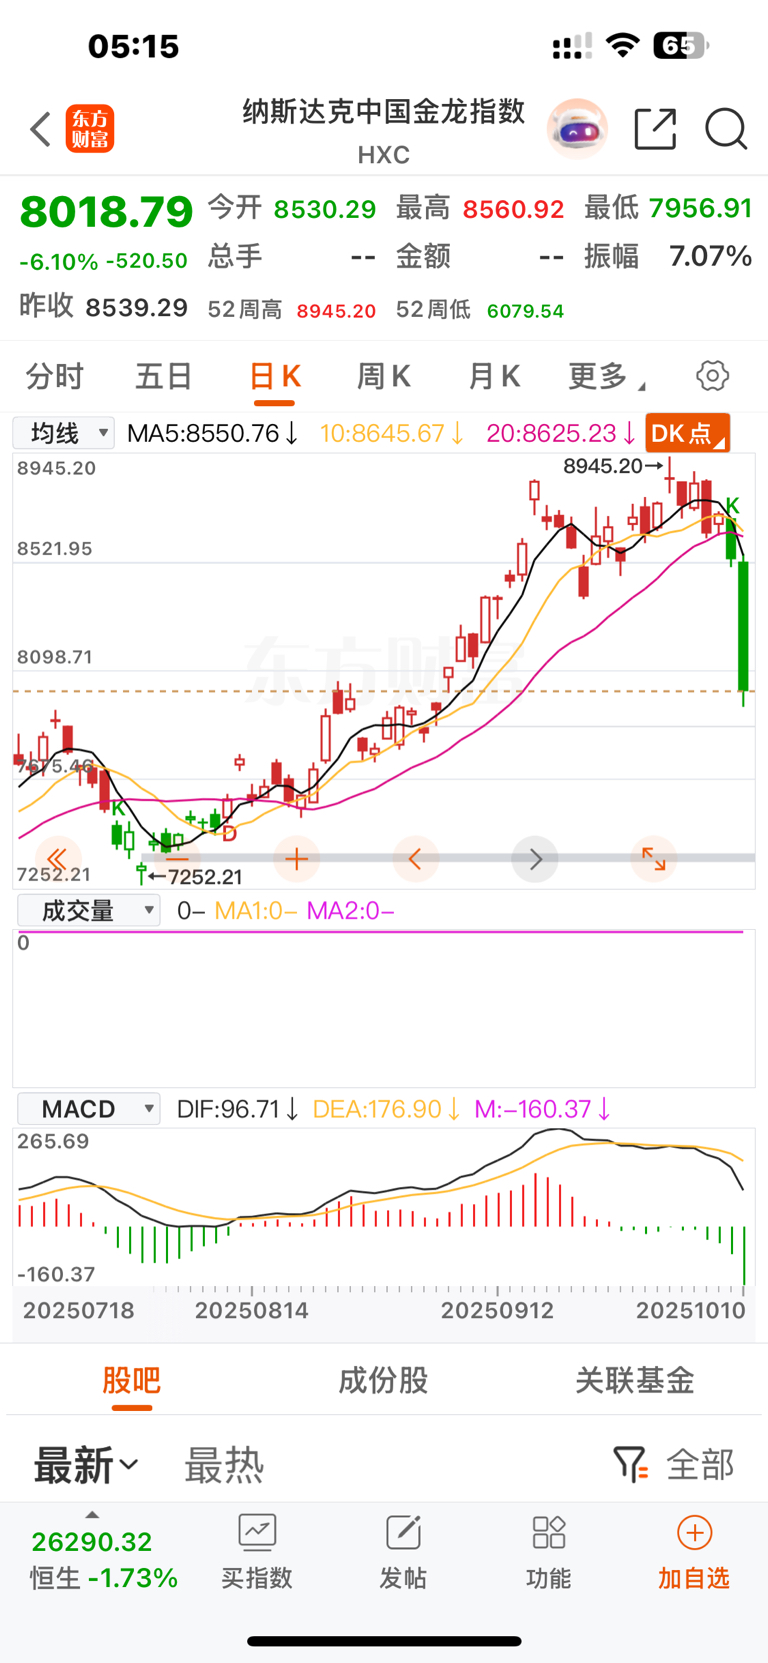Viewport: 768px width, 1663px height.
Task: Tap the 20250912 date axis label
Action: [x=497, y=1310]
